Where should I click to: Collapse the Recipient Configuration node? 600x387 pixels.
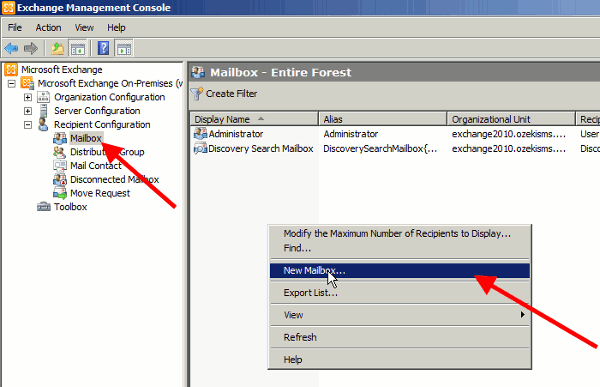coord(28,125)
